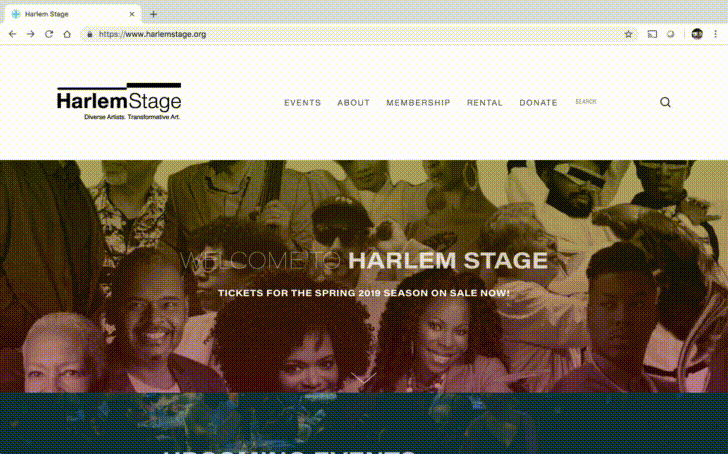Image resolution: width=728 pixels, height=454 pixels.
Task: Click the browser back arrow
Action: [x=13, y=34]
